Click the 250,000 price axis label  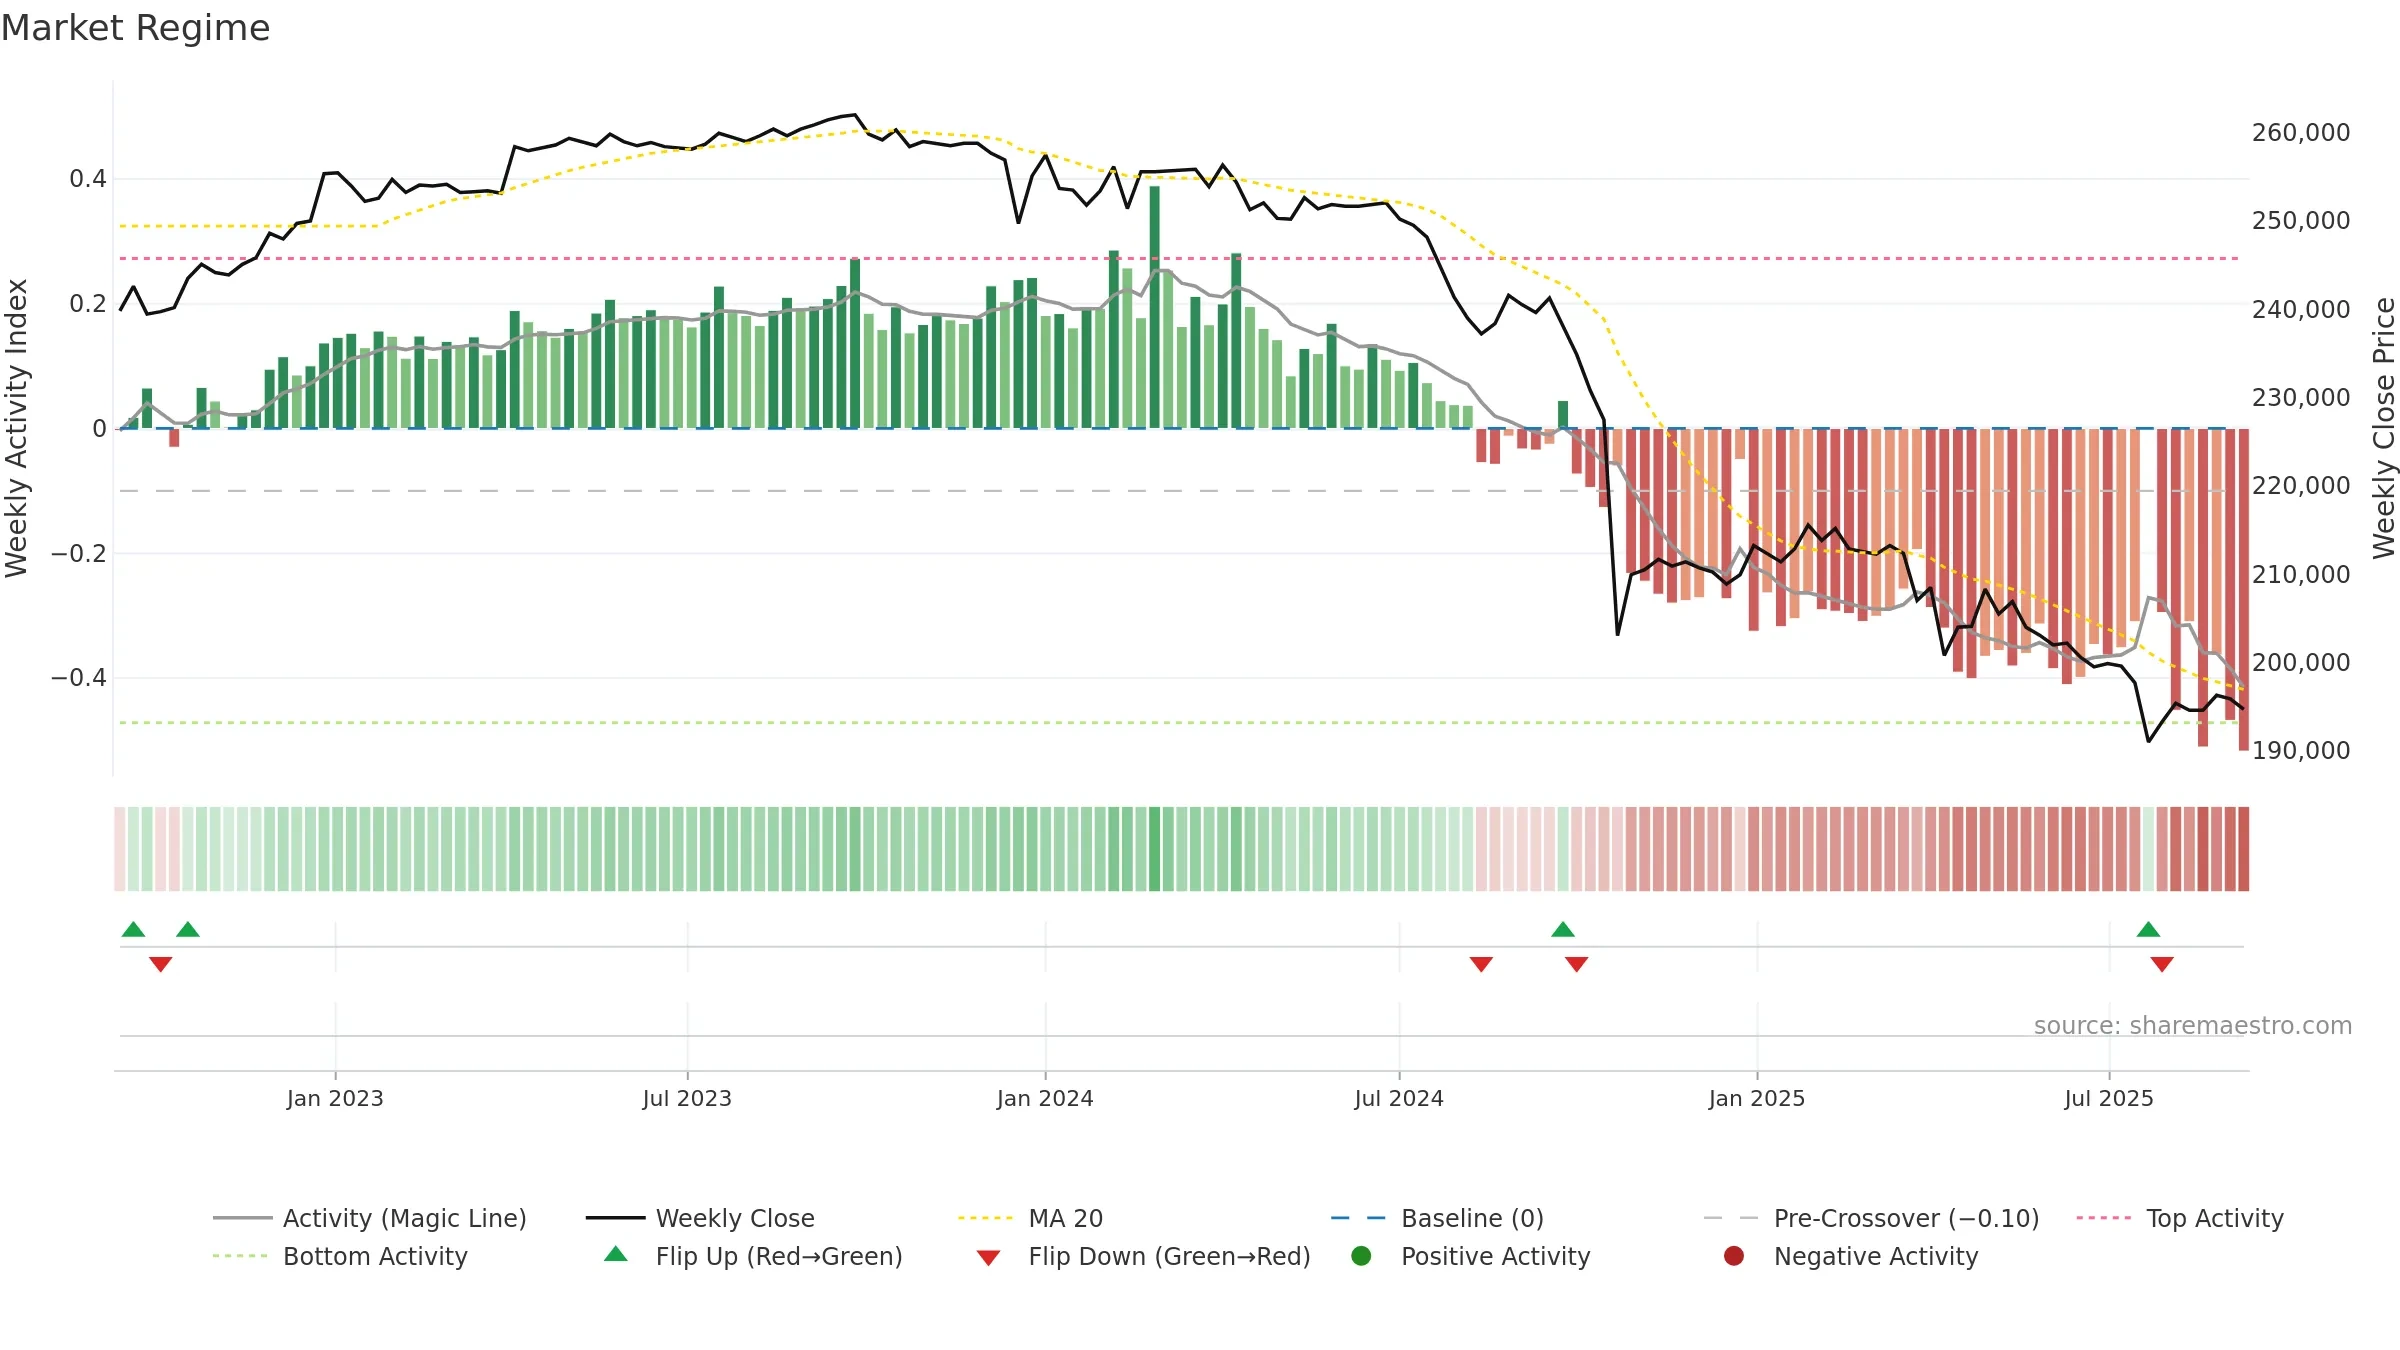coord(2301,221)
